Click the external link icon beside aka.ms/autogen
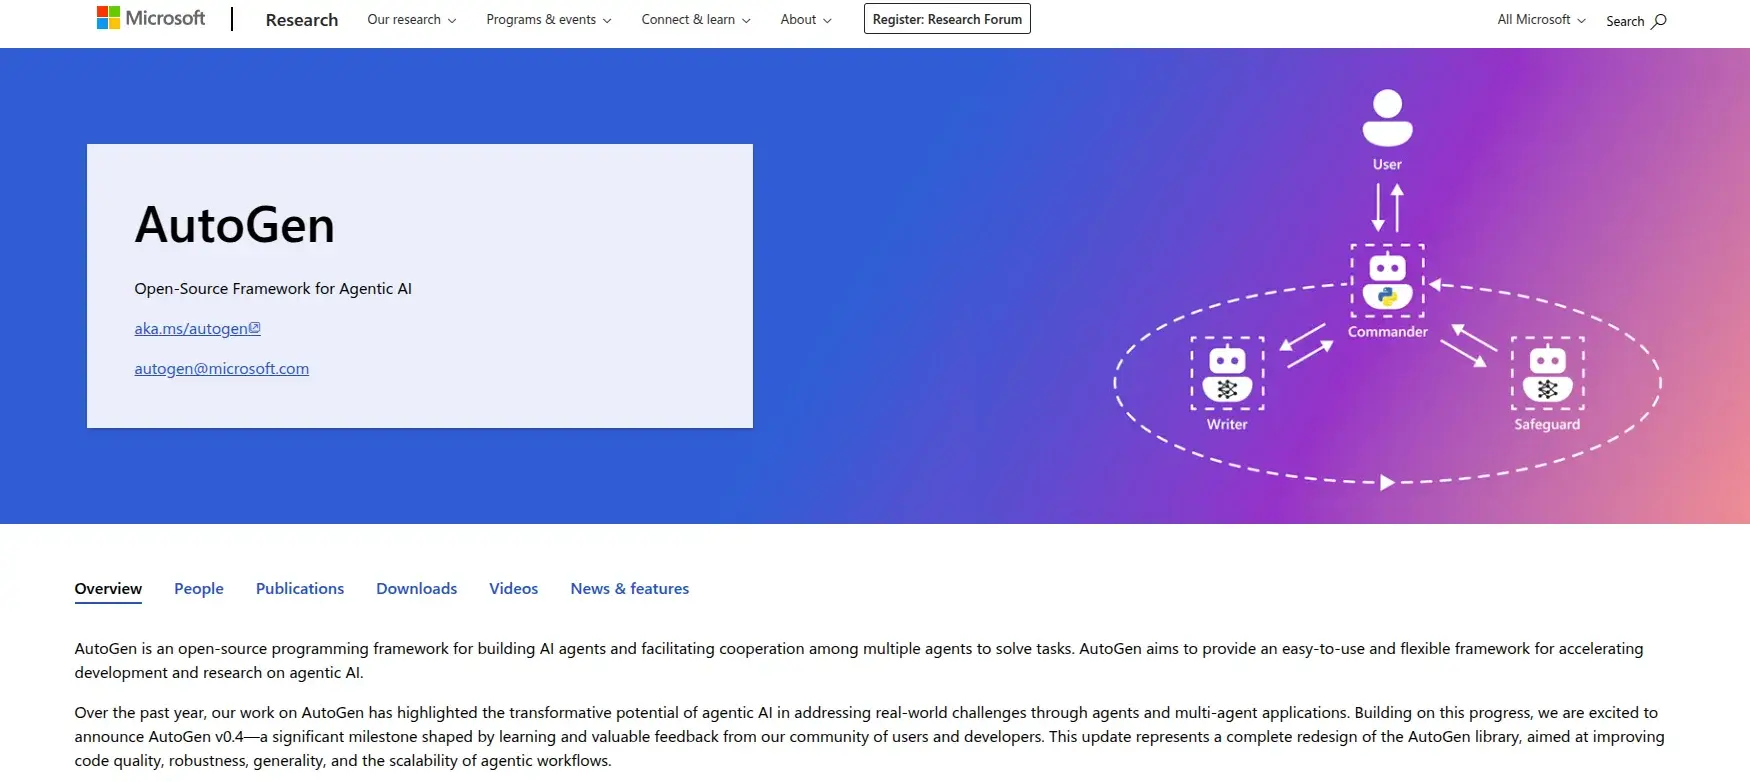Viewport: 1750px width, 782px height. (x=255, y=328)
